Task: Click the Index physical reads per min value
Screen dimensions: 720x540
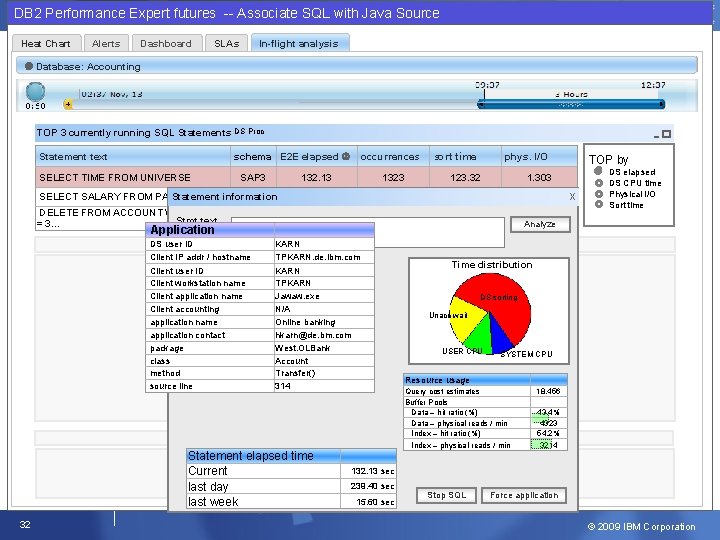Action: 548,445
